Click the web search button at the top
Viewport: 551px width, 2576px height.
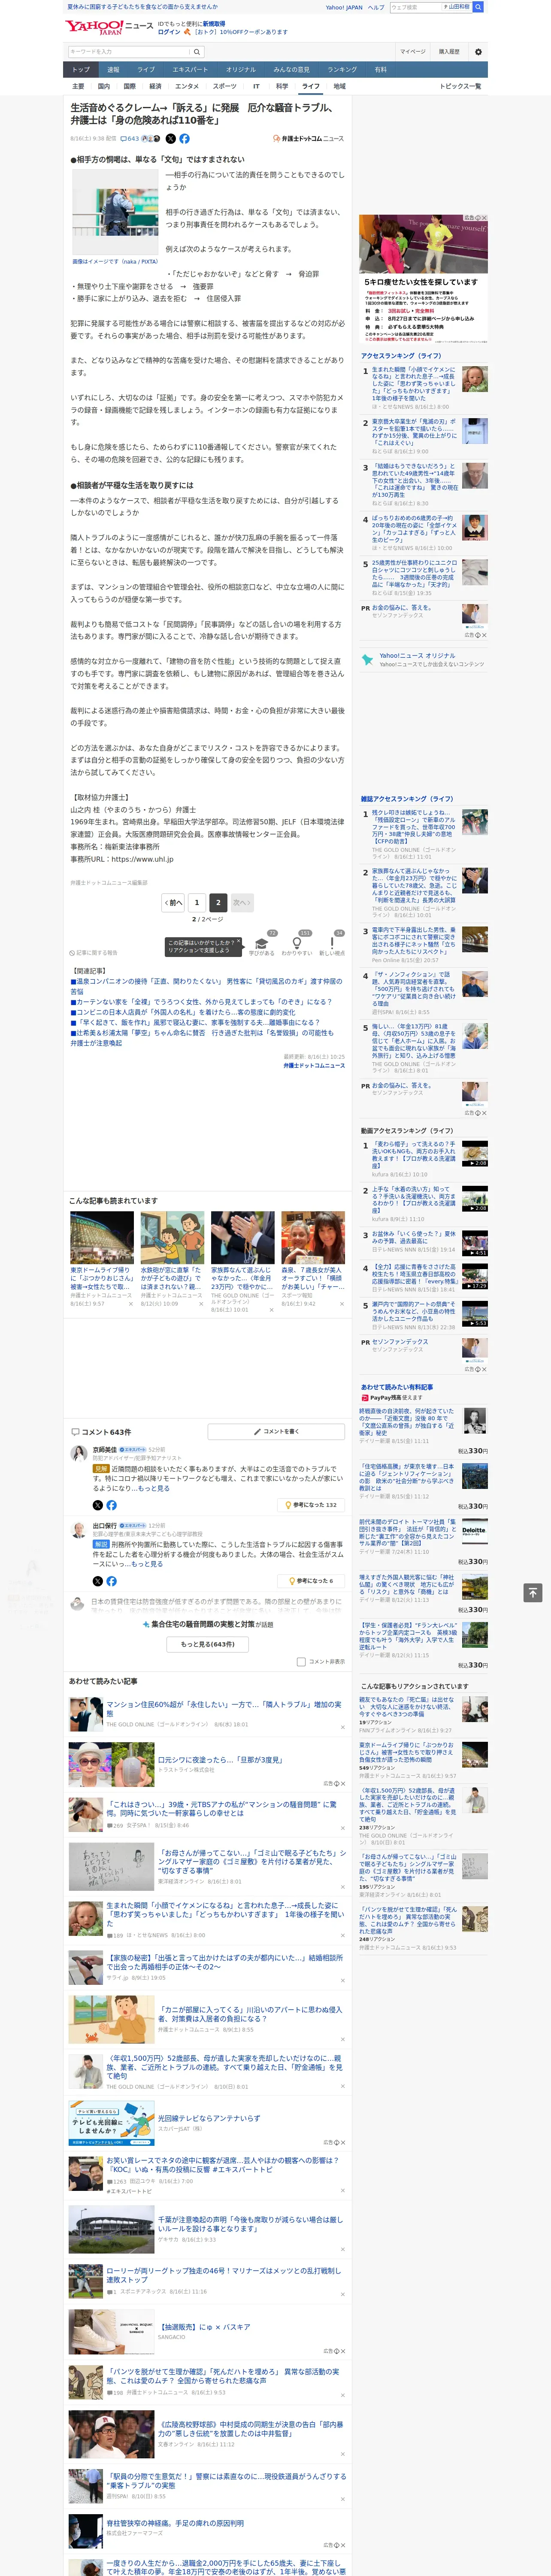(x=478, y=7)
